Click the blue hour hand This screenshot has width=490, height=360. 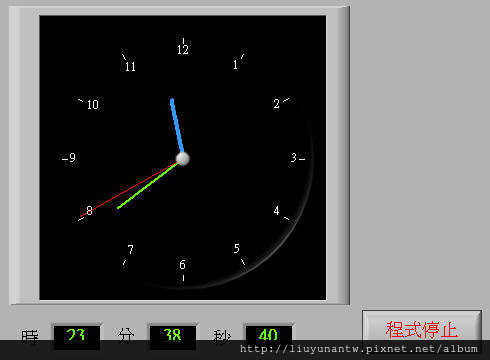(x=177, y=126)
